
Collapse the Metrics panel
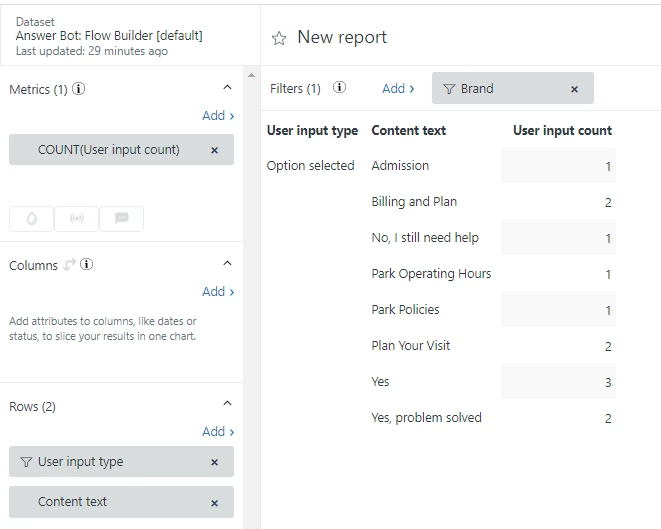227,89
